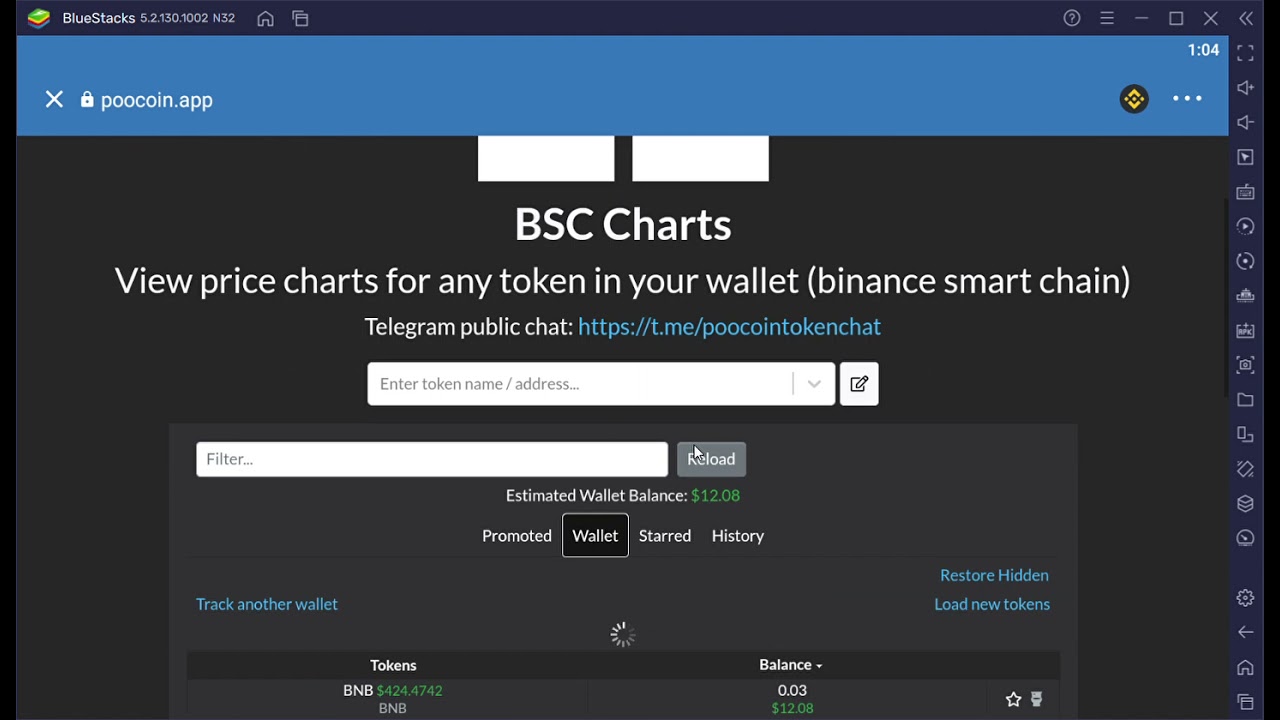Image resolution: width=1280 pixels, height=720 pixels.
Task: Go to Android home via sidebar
Action: [x=1245, y=667]
